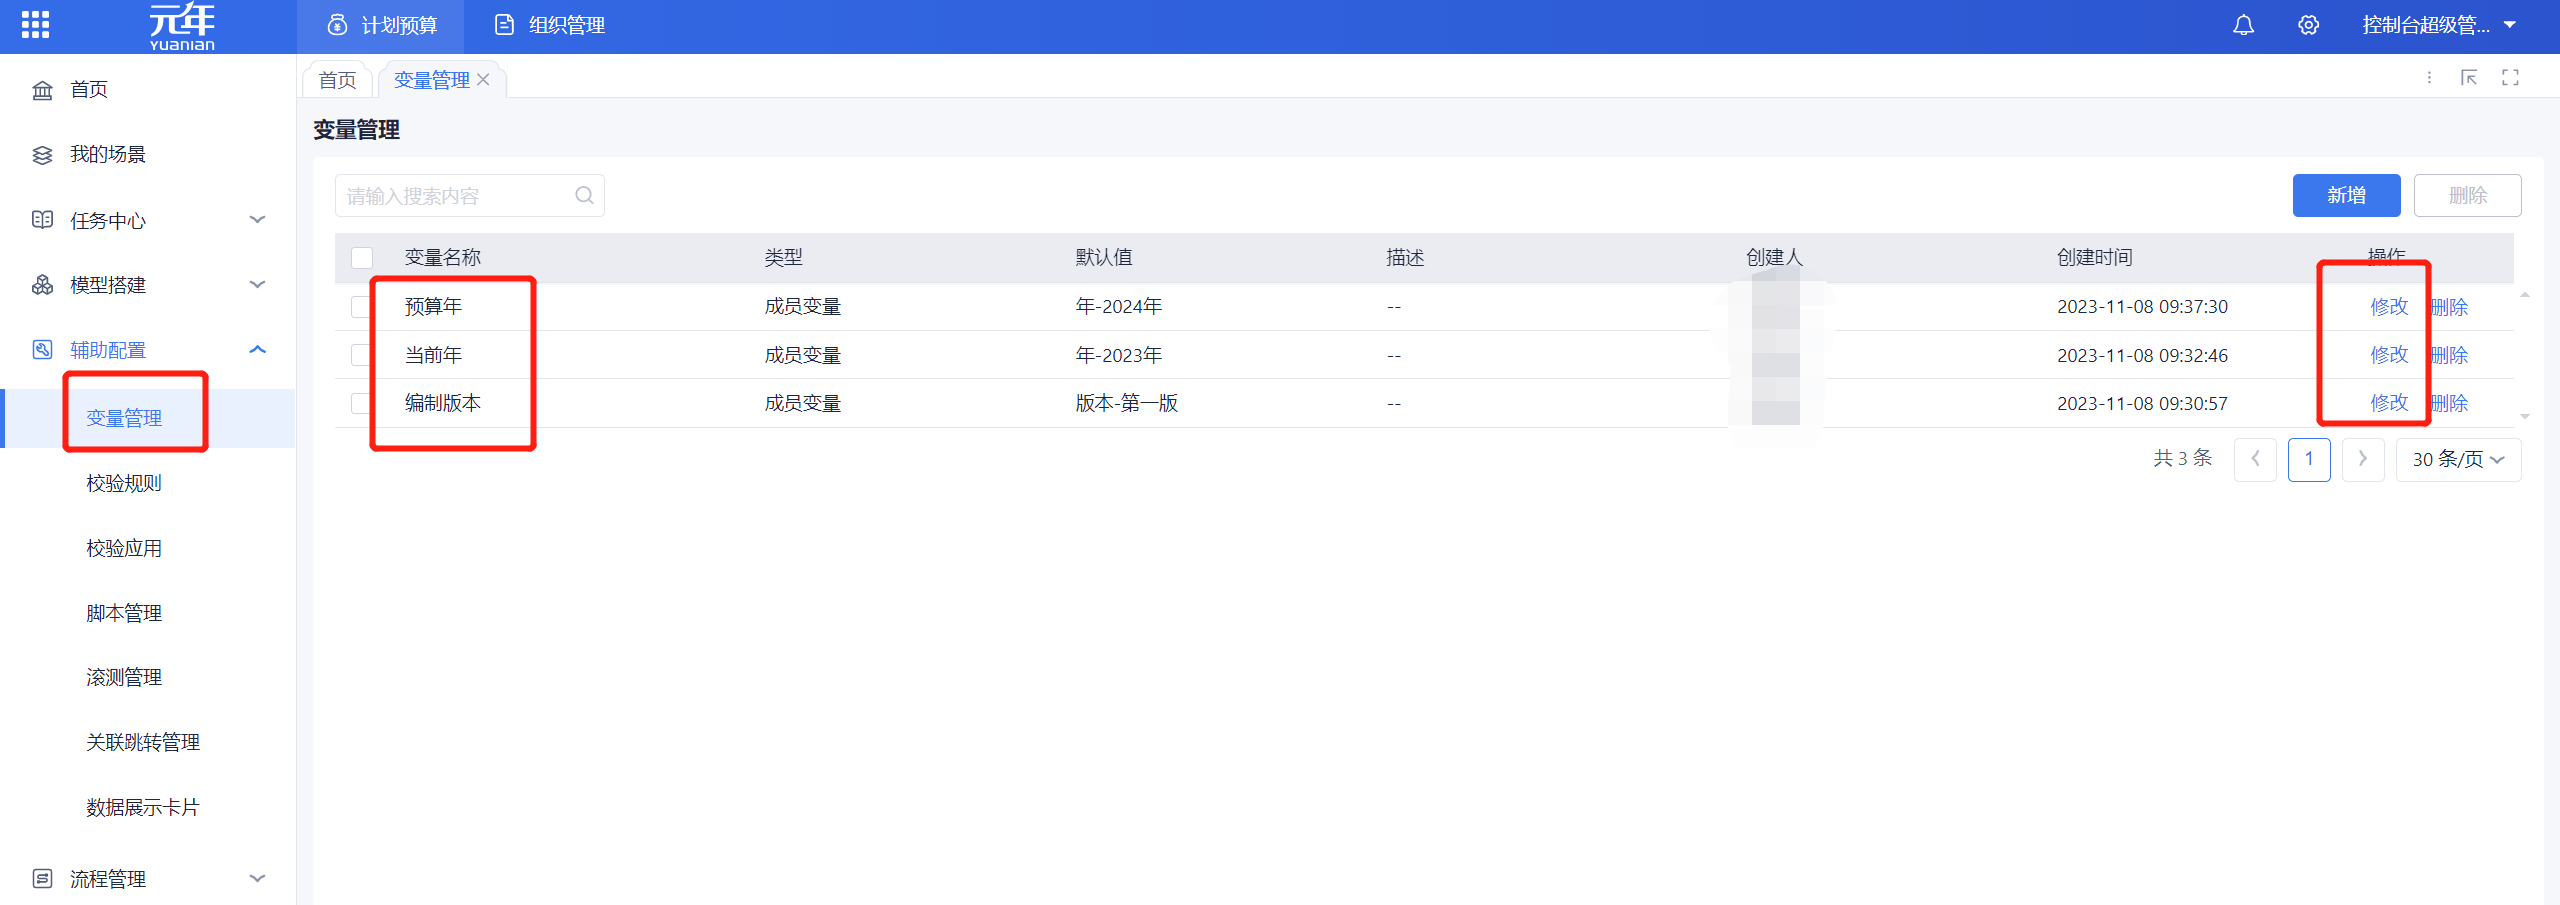Screen dimensions: 2560x905
Task: Check the 编制版本 row checkbox
Action: (361, 404)
